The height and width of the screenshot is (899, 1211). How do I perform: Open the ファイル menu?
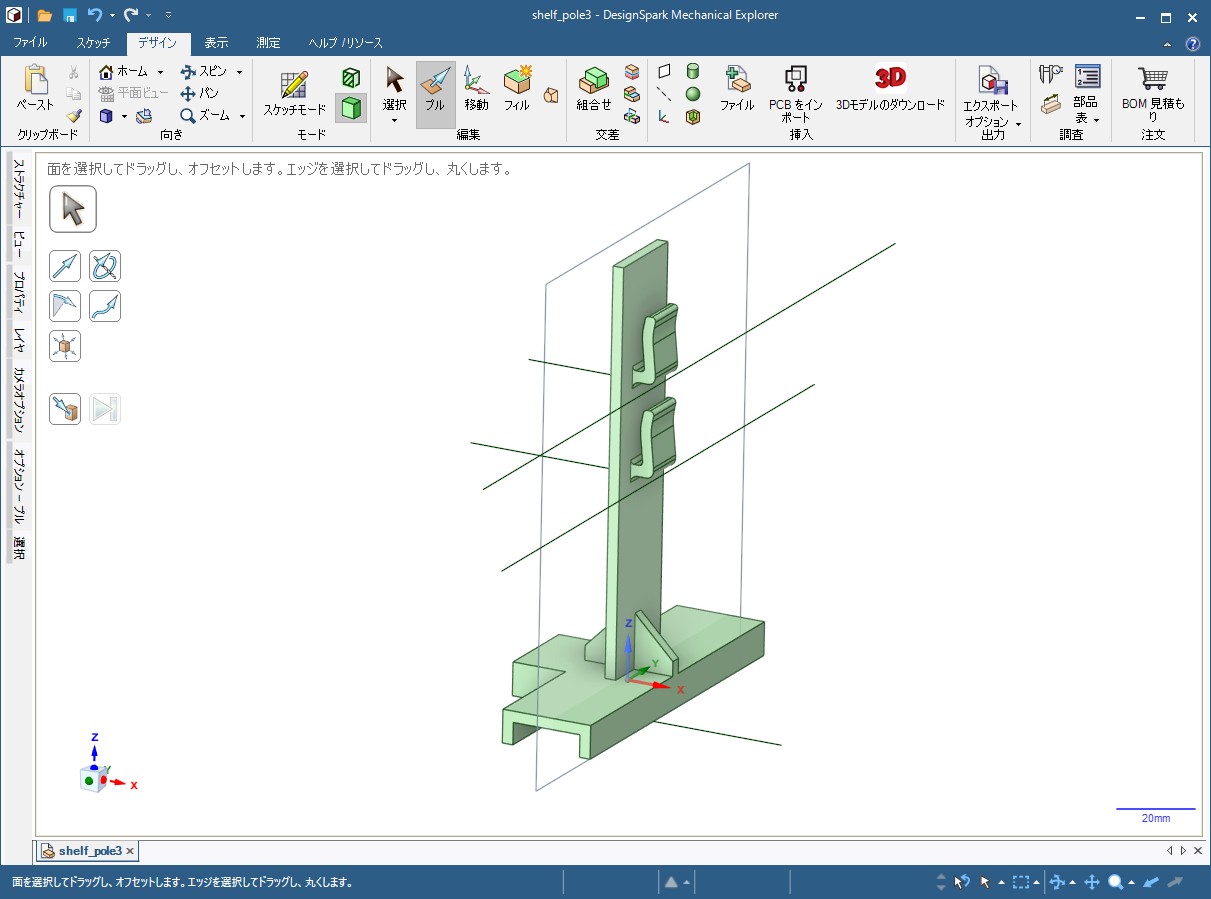30,43
